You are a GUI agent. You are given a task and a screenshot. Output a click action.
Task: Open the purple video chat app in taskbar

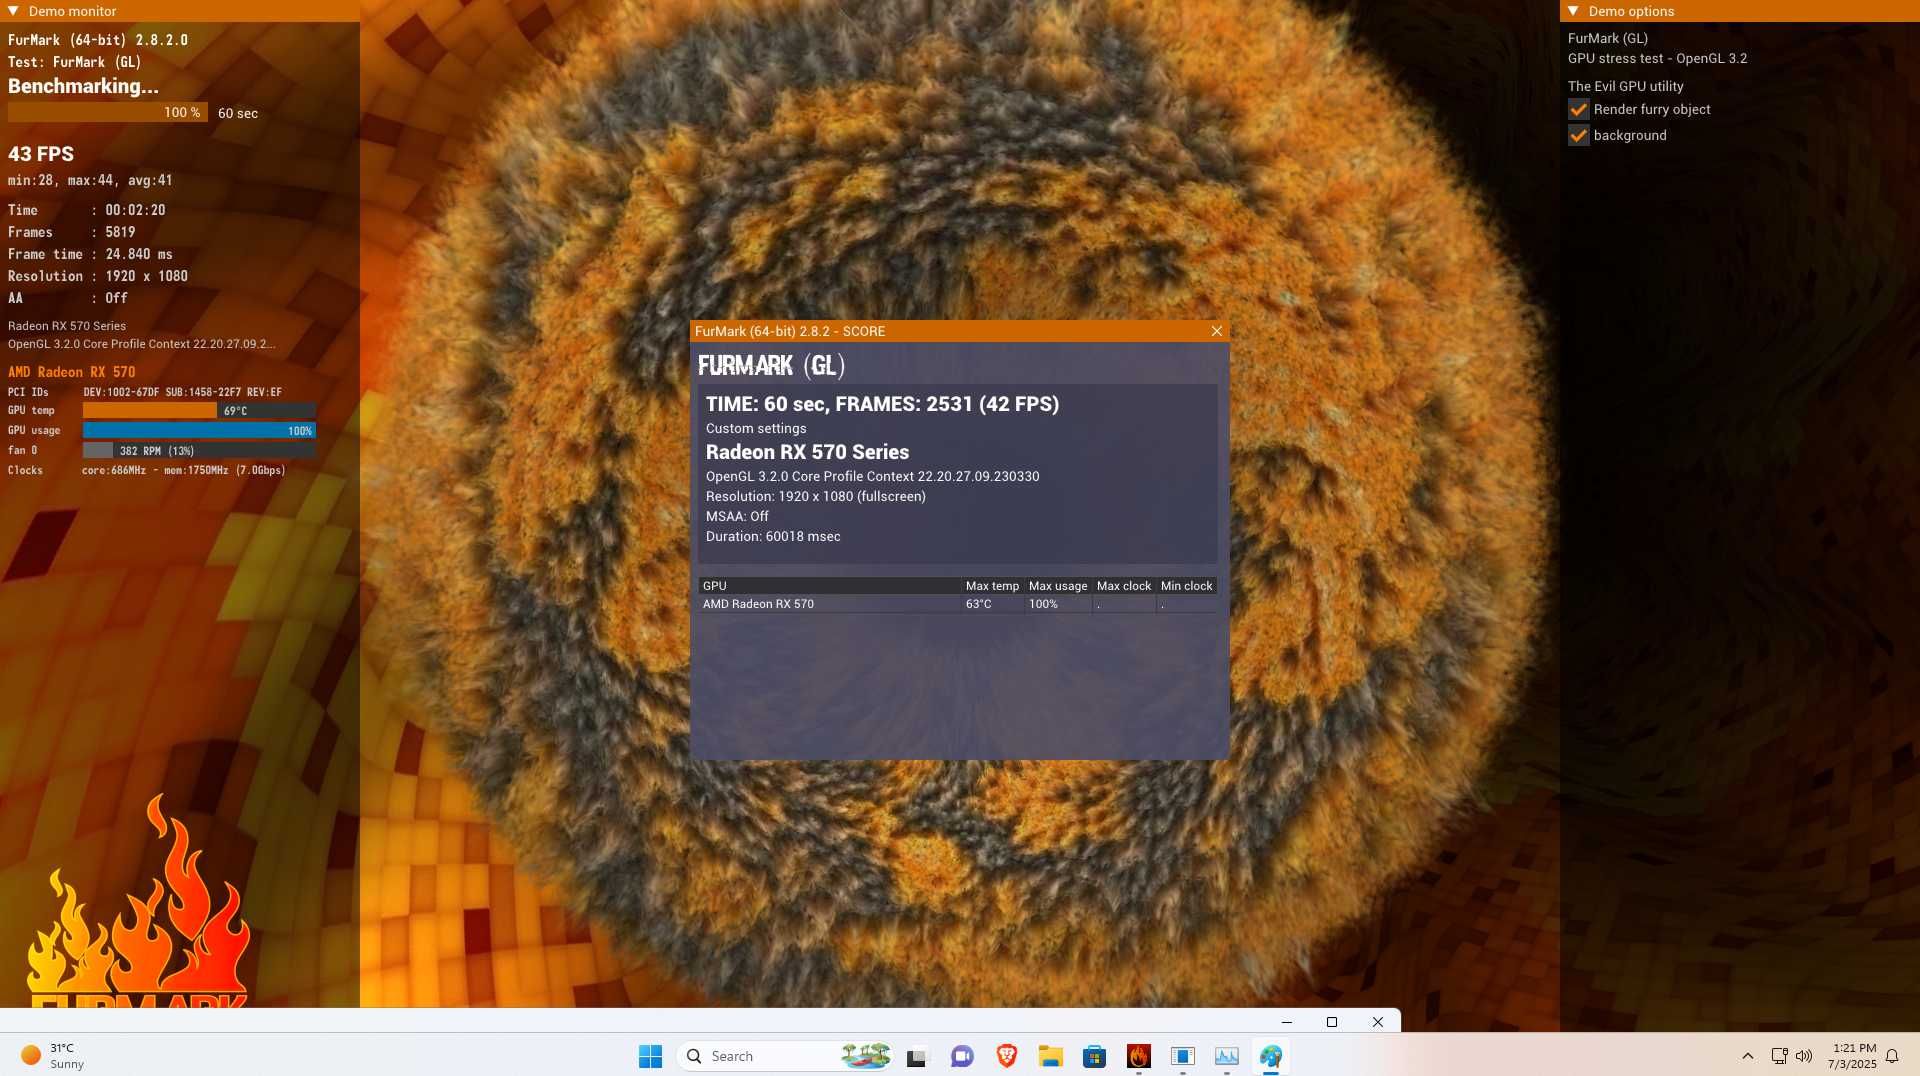[962, 1056]
